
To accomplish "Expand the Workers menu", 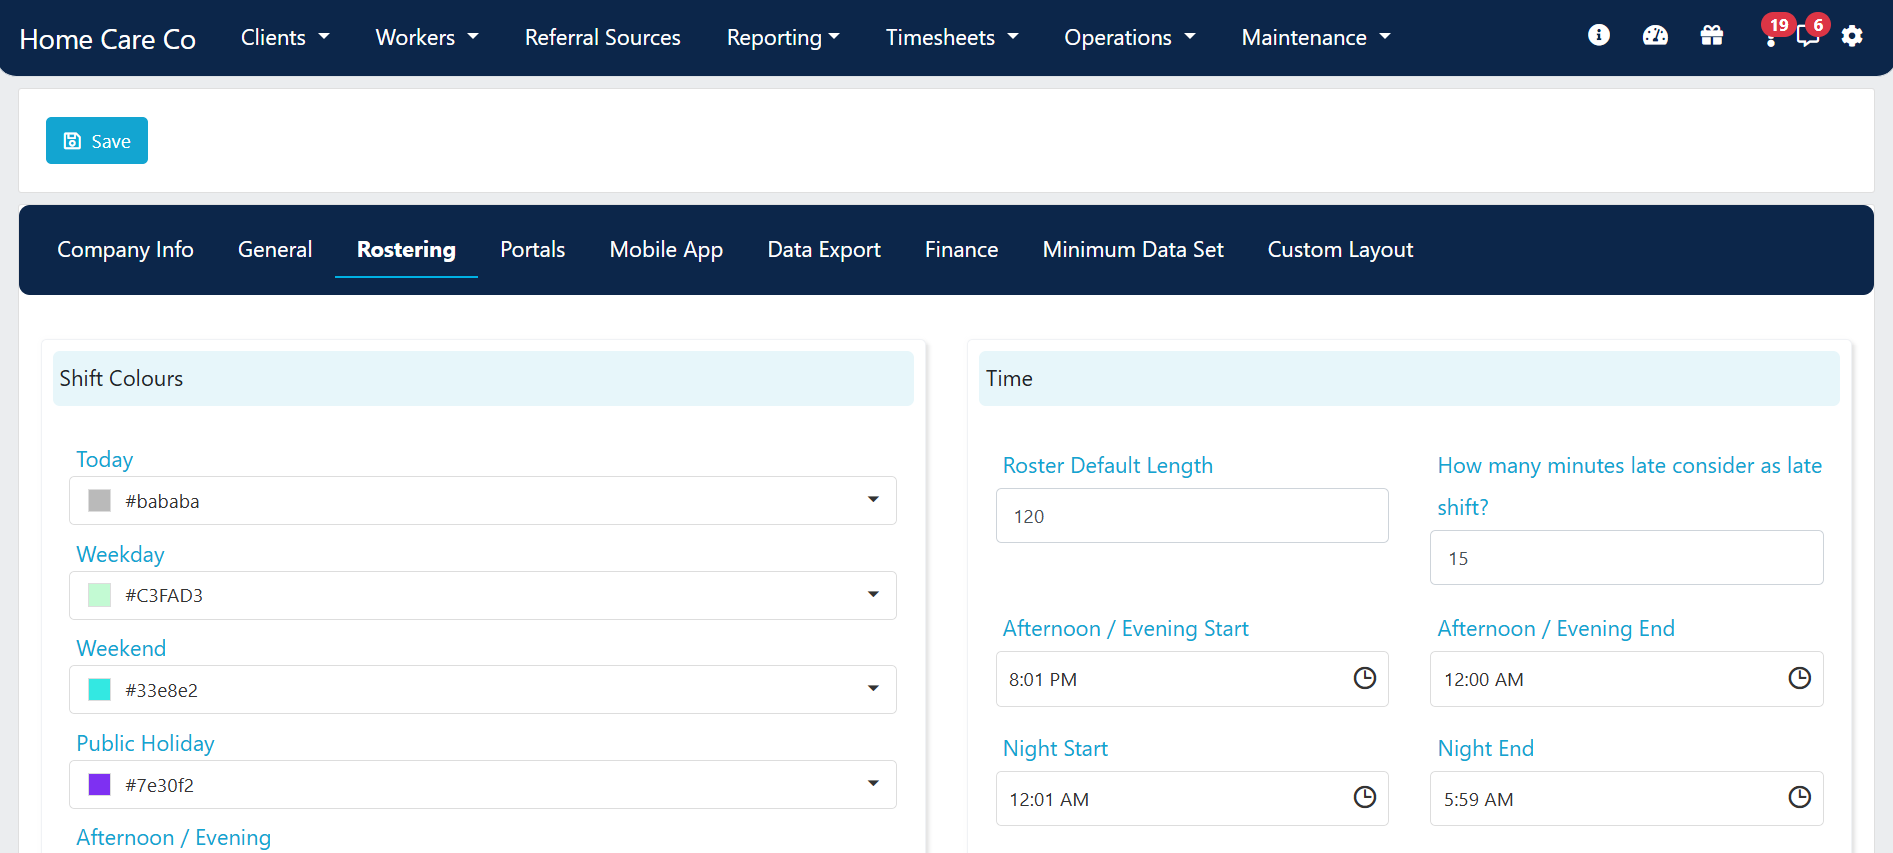I will point(427,37).
